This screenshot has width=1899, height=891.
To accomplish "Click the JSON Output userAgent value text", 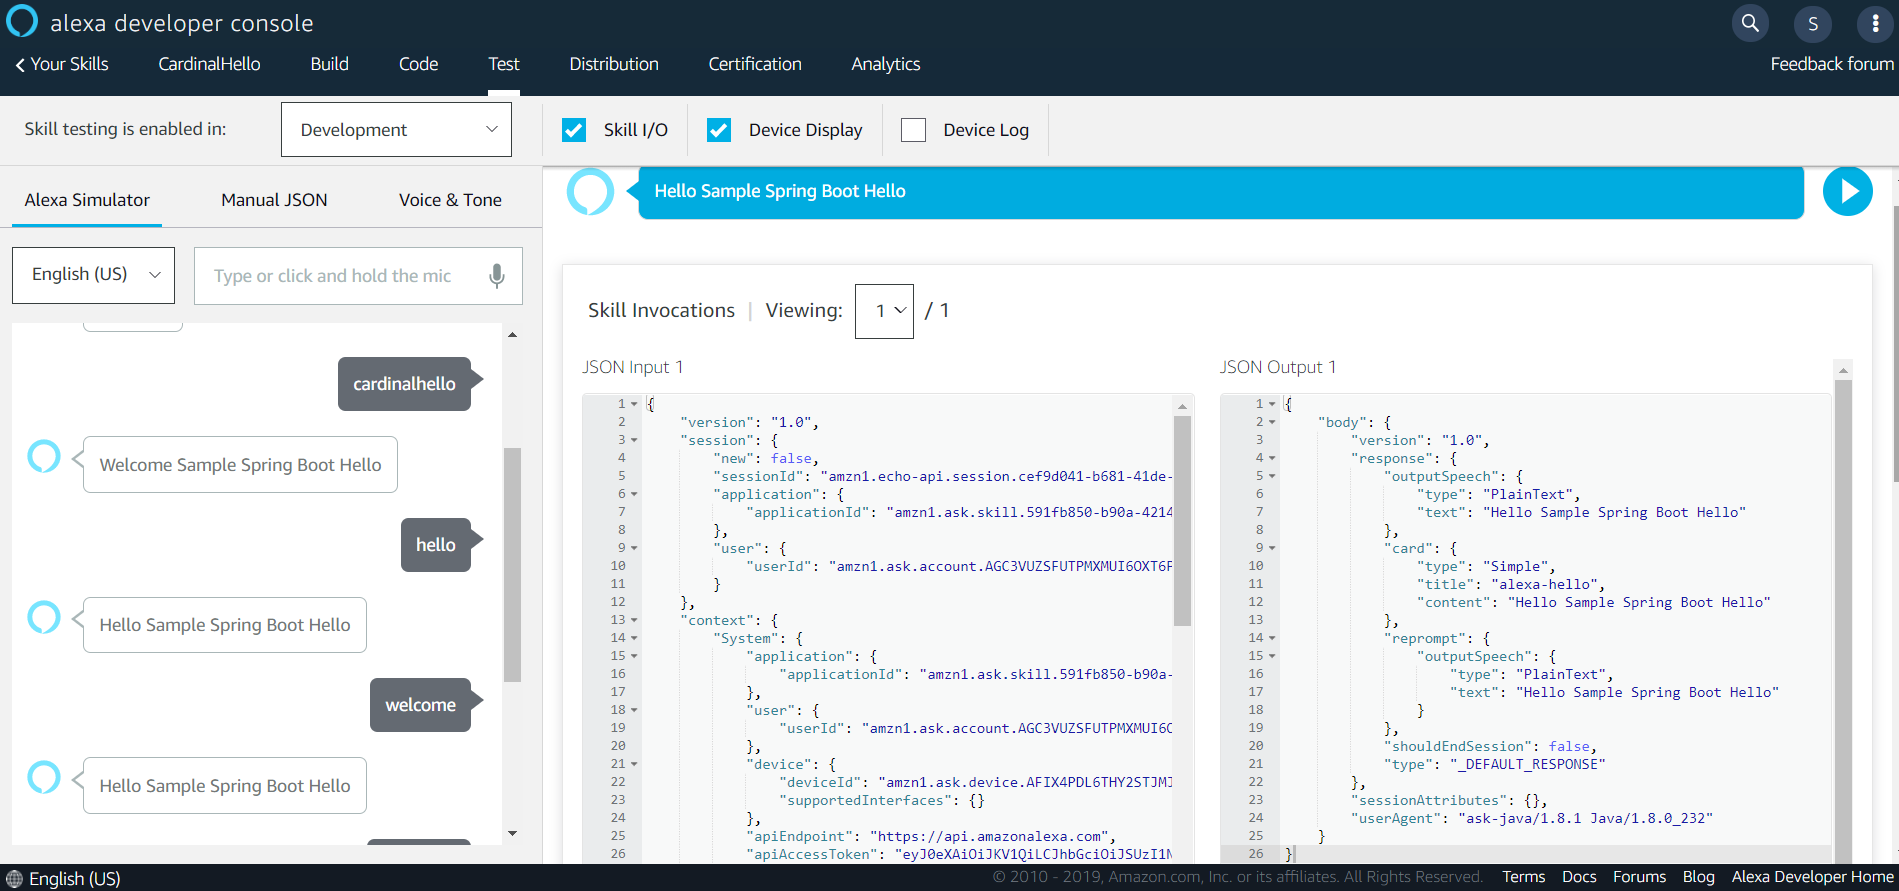I will pyautogui.click(x=1586, y=819).
